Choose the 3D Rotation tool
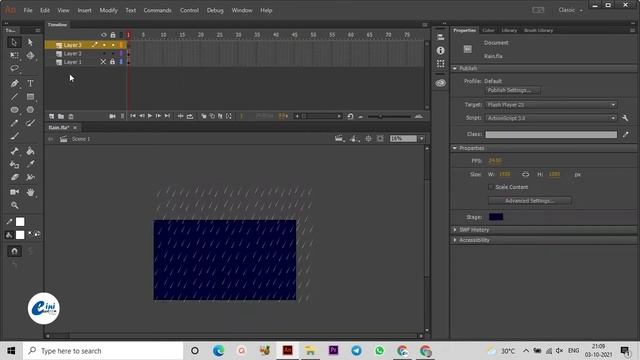 click(x=30, y=55)
